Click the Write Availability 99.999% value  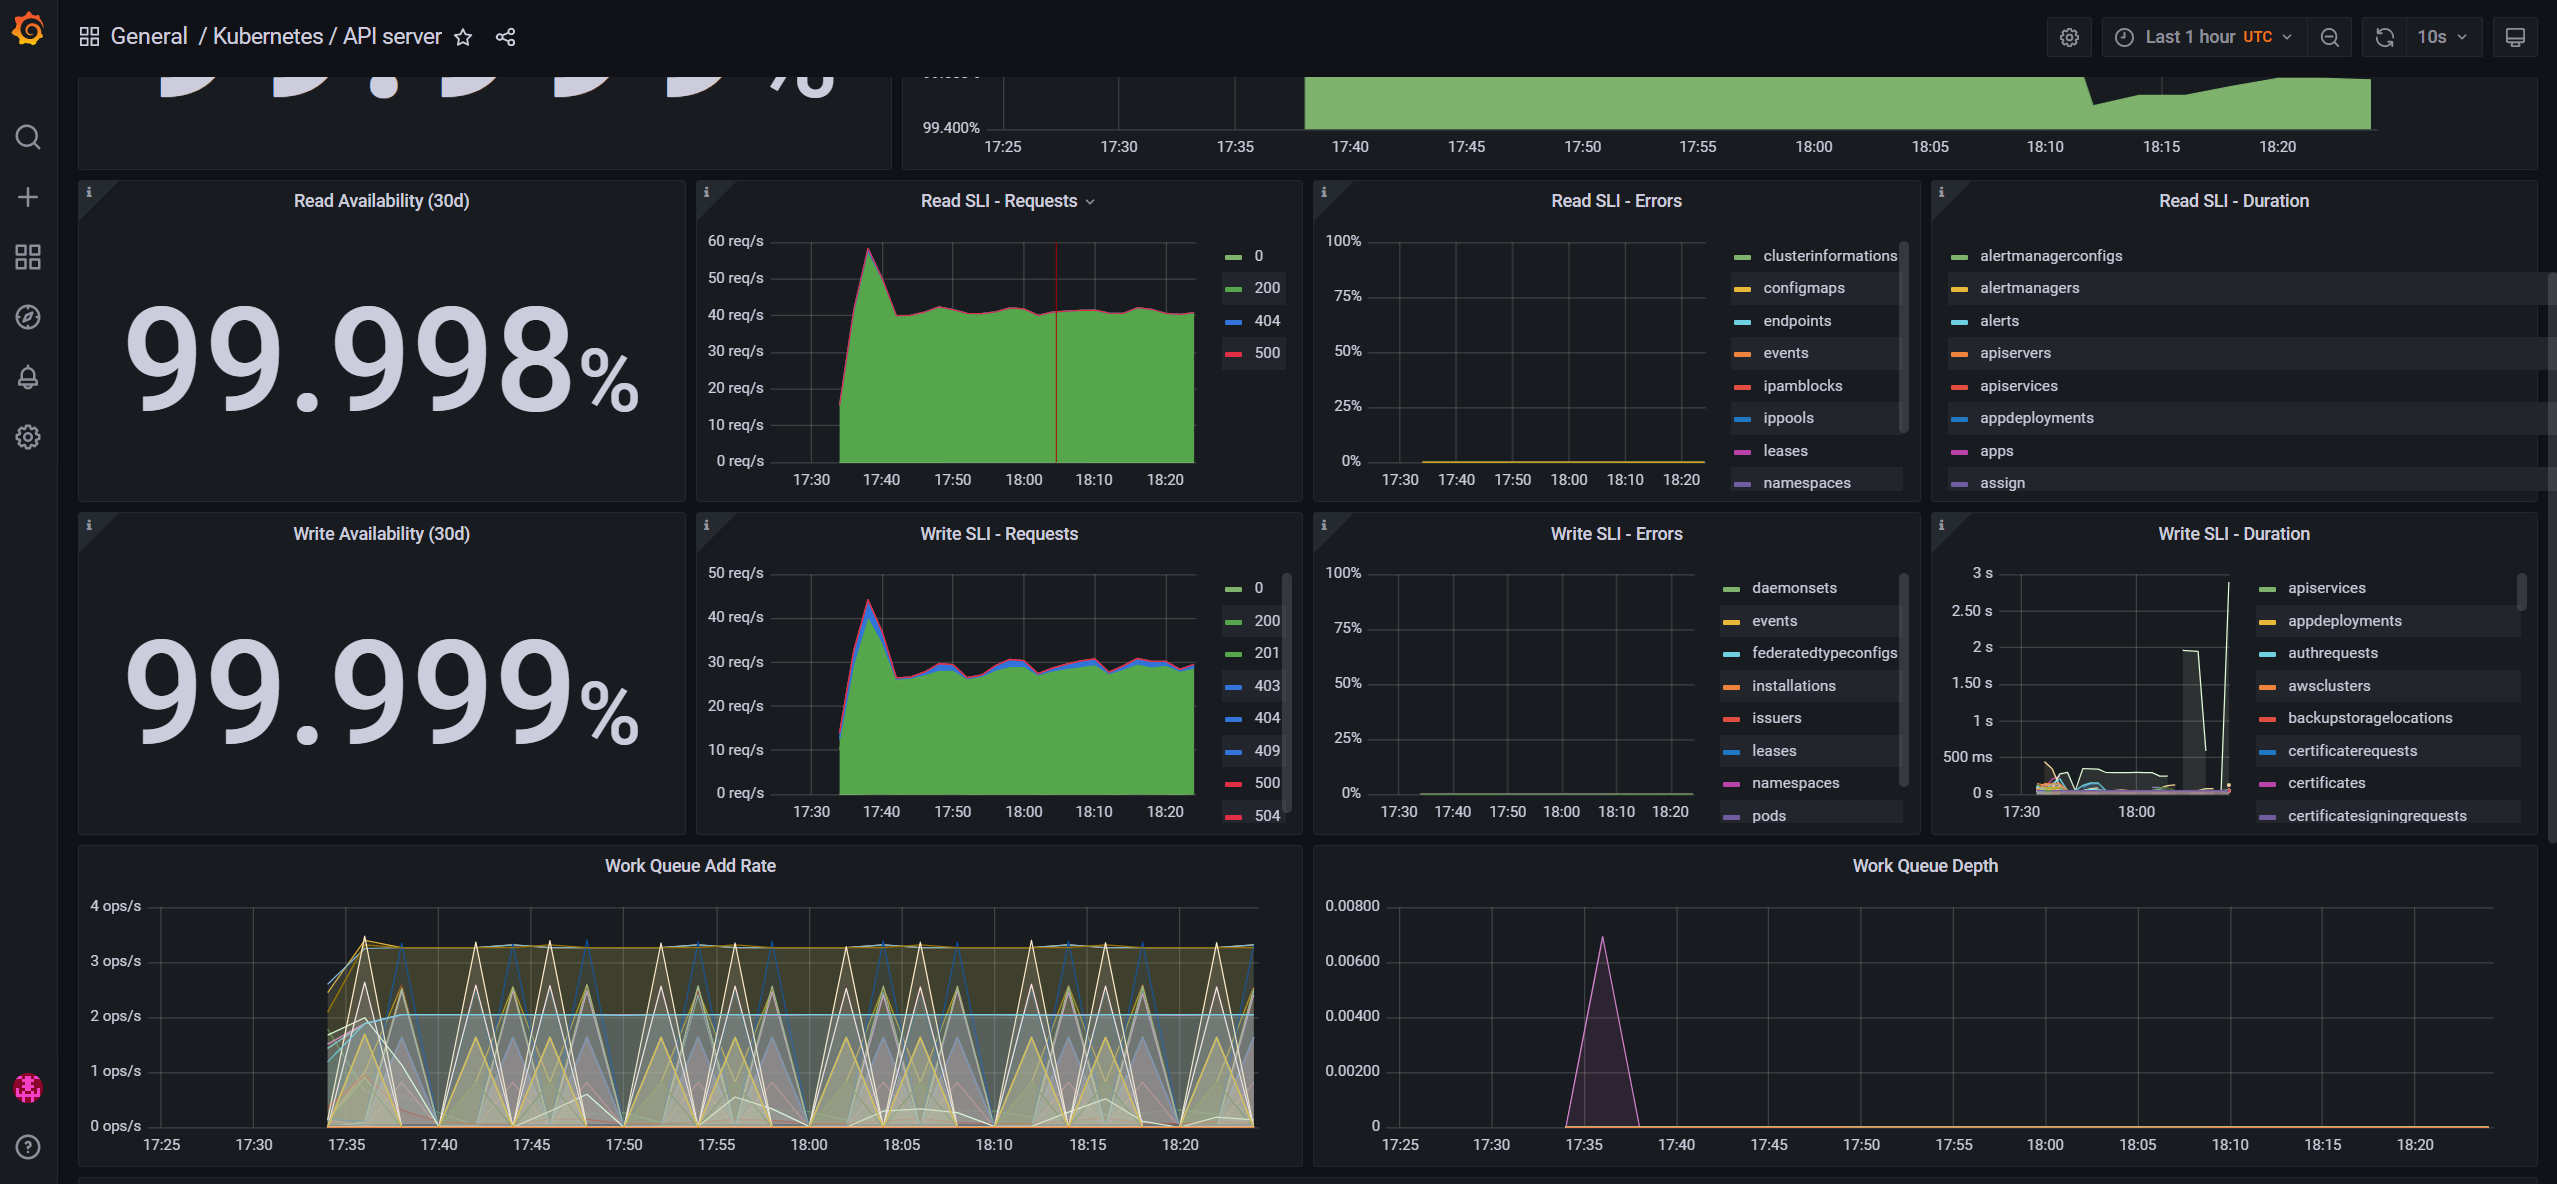click(x=382, y=691)
